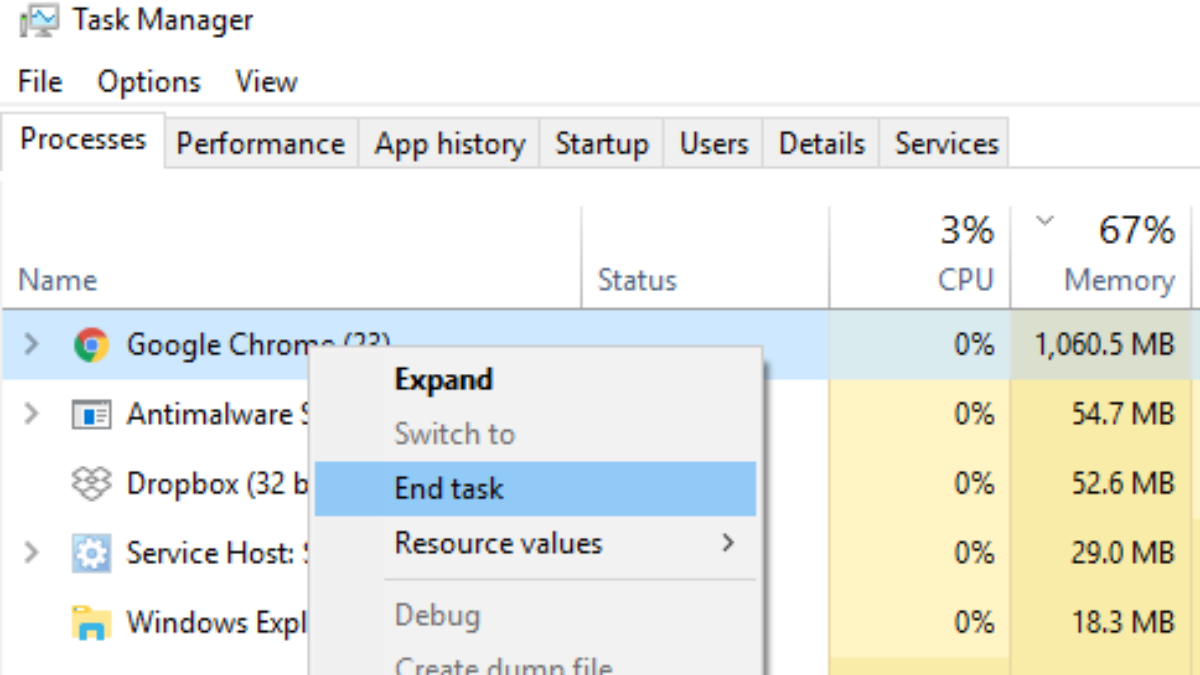Click the Service Host gear icon
The image size is (1200, 675).
92,553
